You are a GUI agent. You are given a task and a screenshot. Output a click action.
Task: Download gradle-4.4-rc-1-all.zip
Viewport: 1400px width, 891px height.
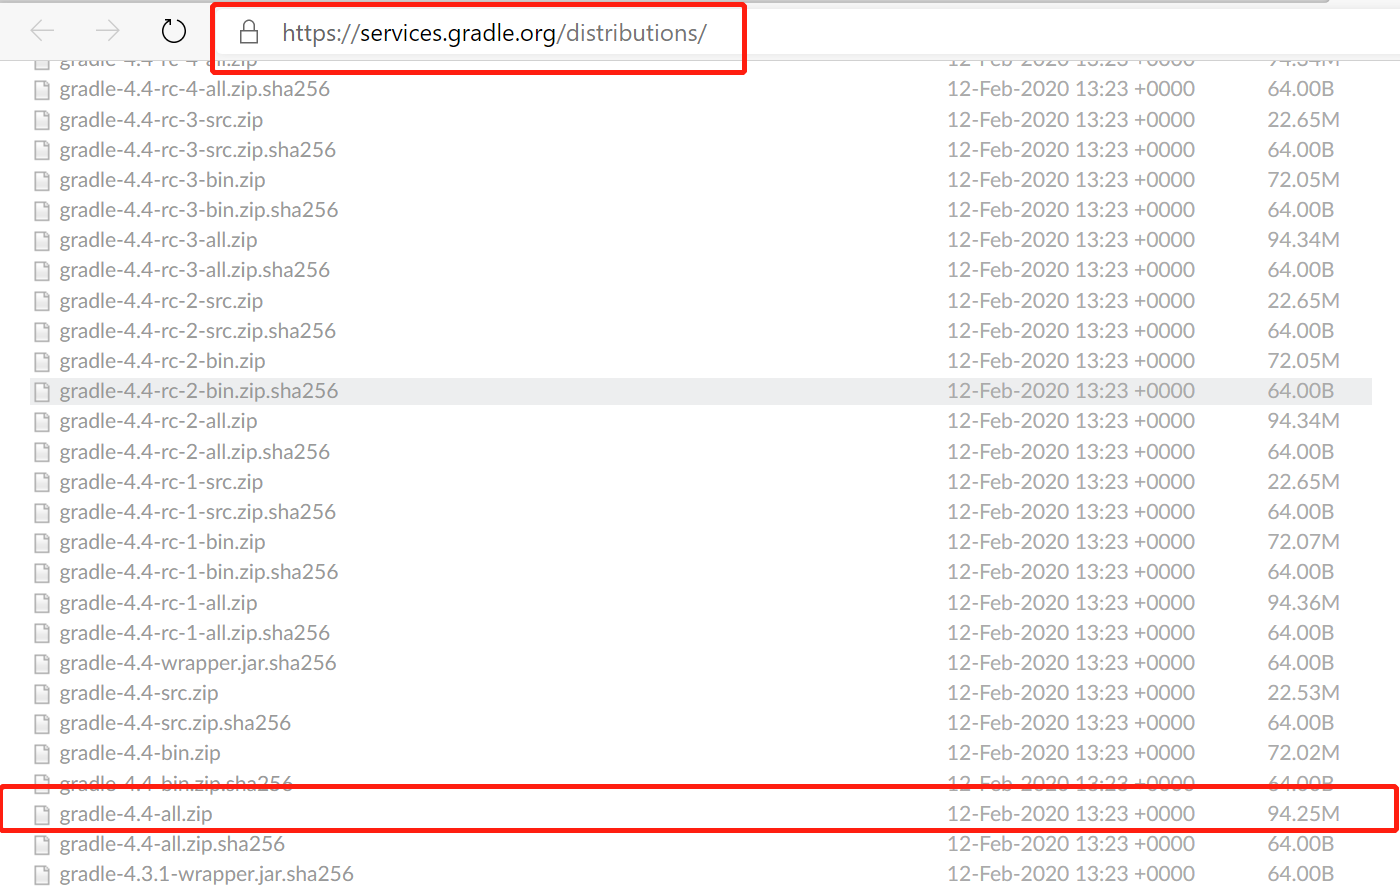coord(158,603)
